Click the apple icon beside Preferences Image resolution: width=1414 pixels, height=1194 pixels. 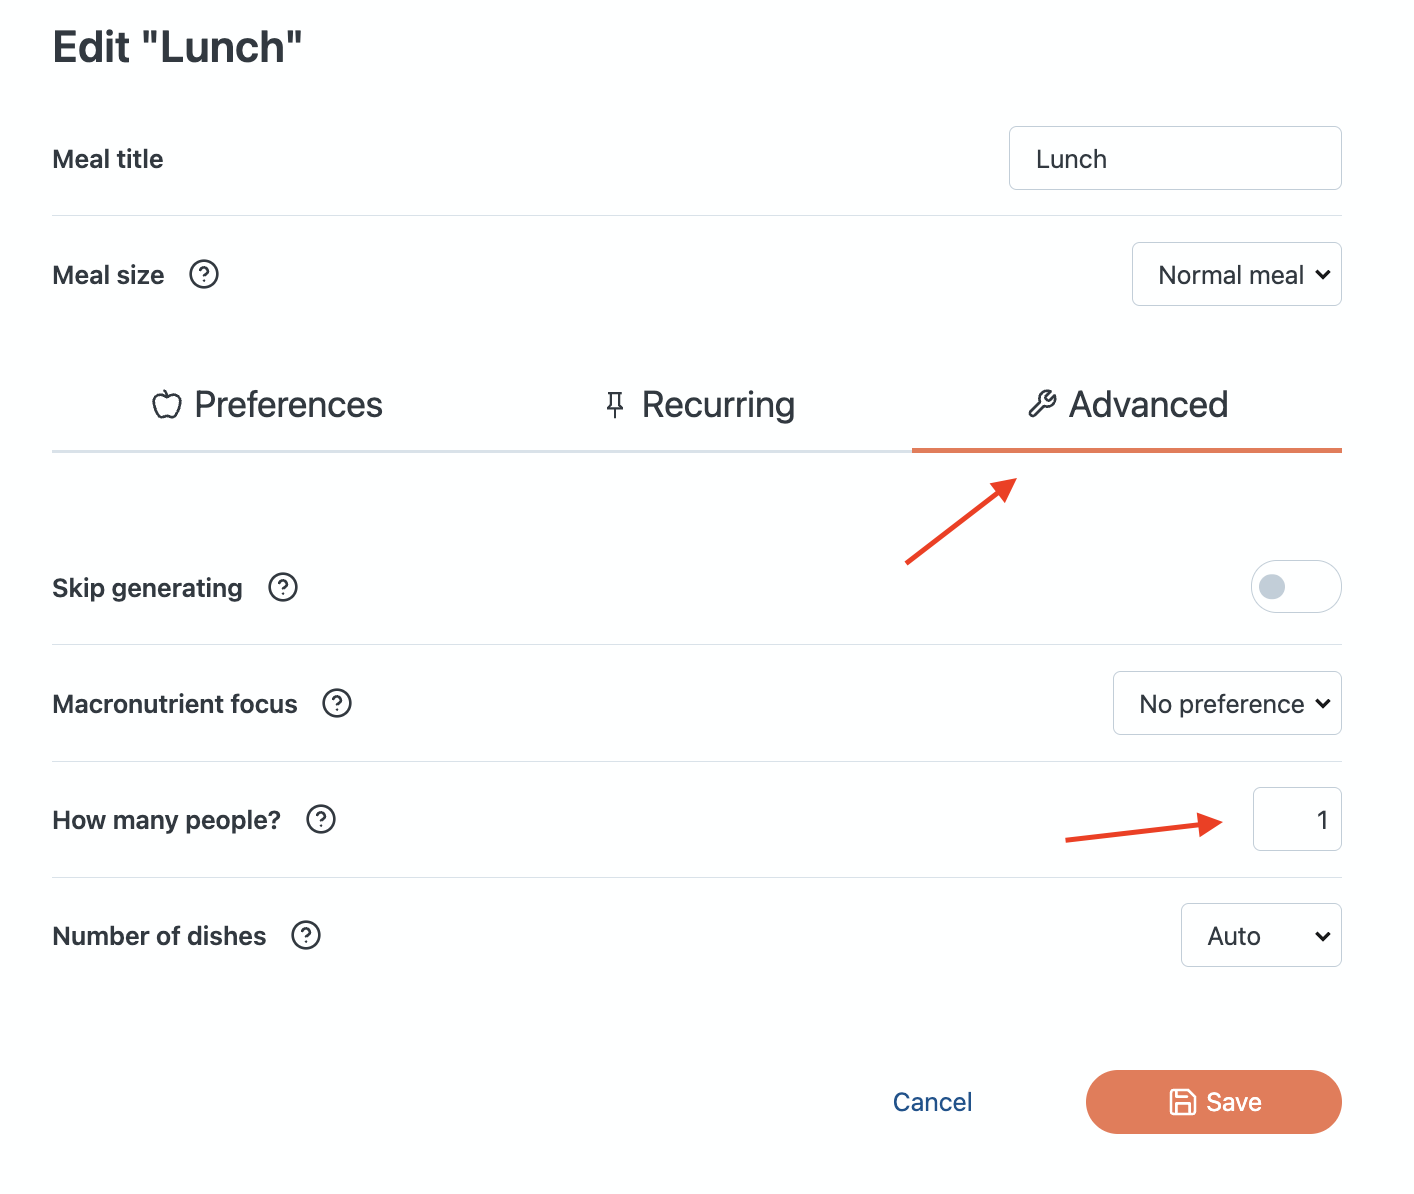pyautogui.click(x=167, y=405)
